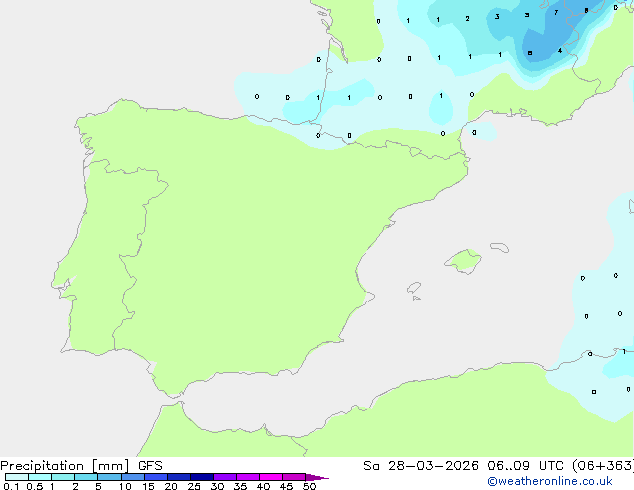Click the legend label "25"
The height and width of the screenshot is (490, 634).
tap(194, 486)
